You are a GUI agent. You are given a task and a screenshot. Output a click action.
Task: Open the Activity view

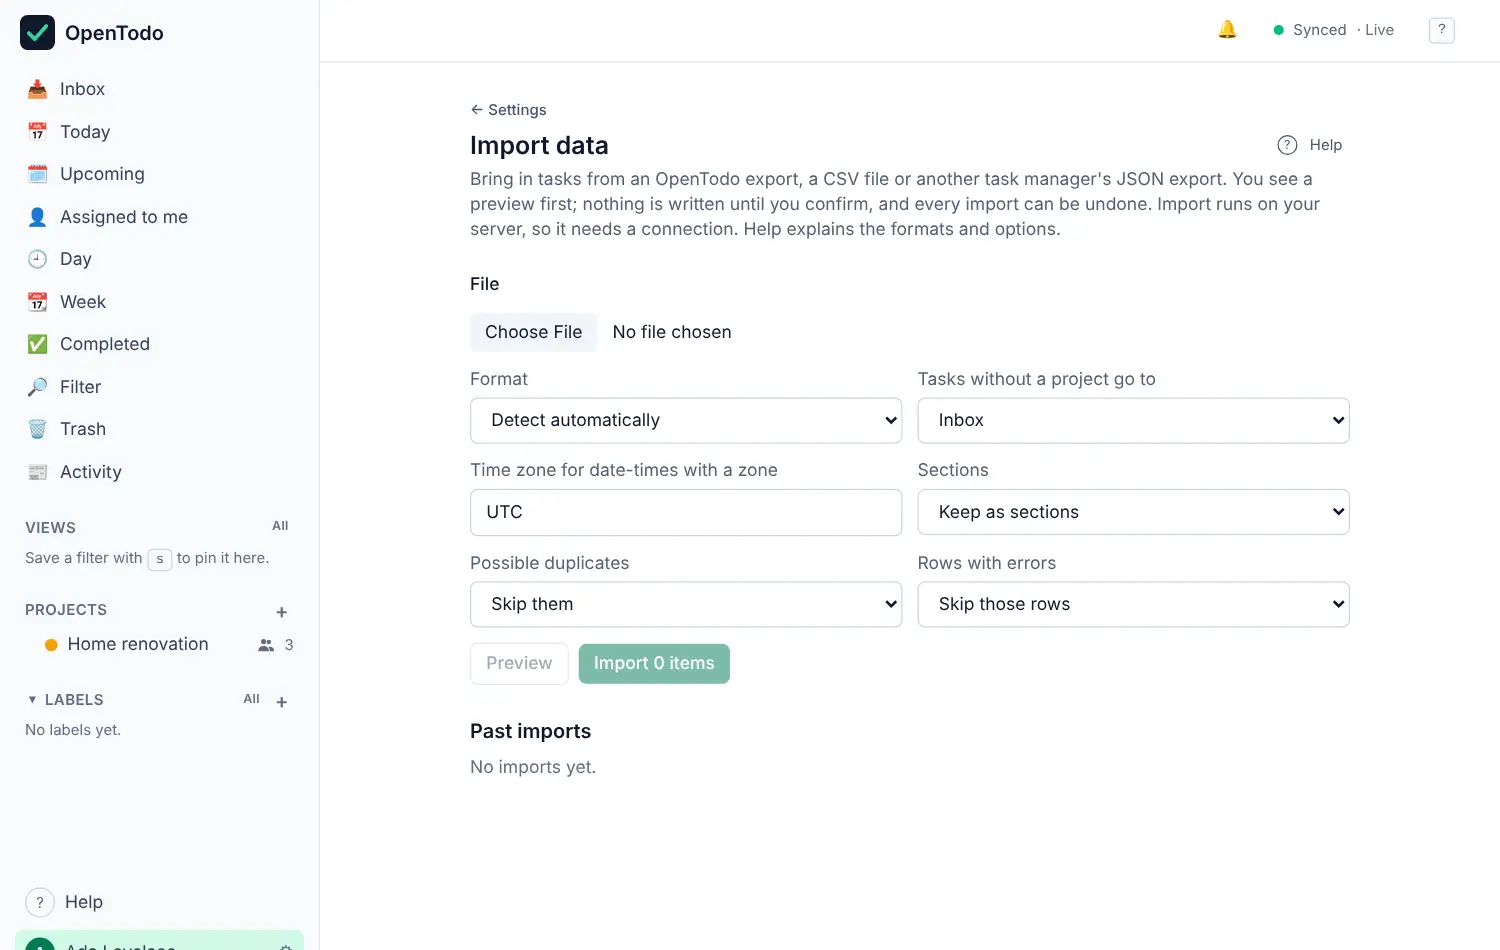coord(160,472)
